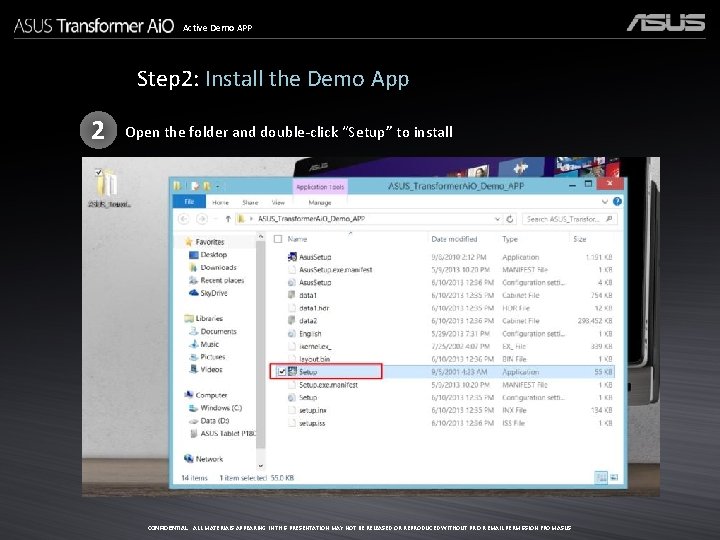Click the Application Tools contextual tab
This screenshot has height=540, width=720.
[320, 187]
